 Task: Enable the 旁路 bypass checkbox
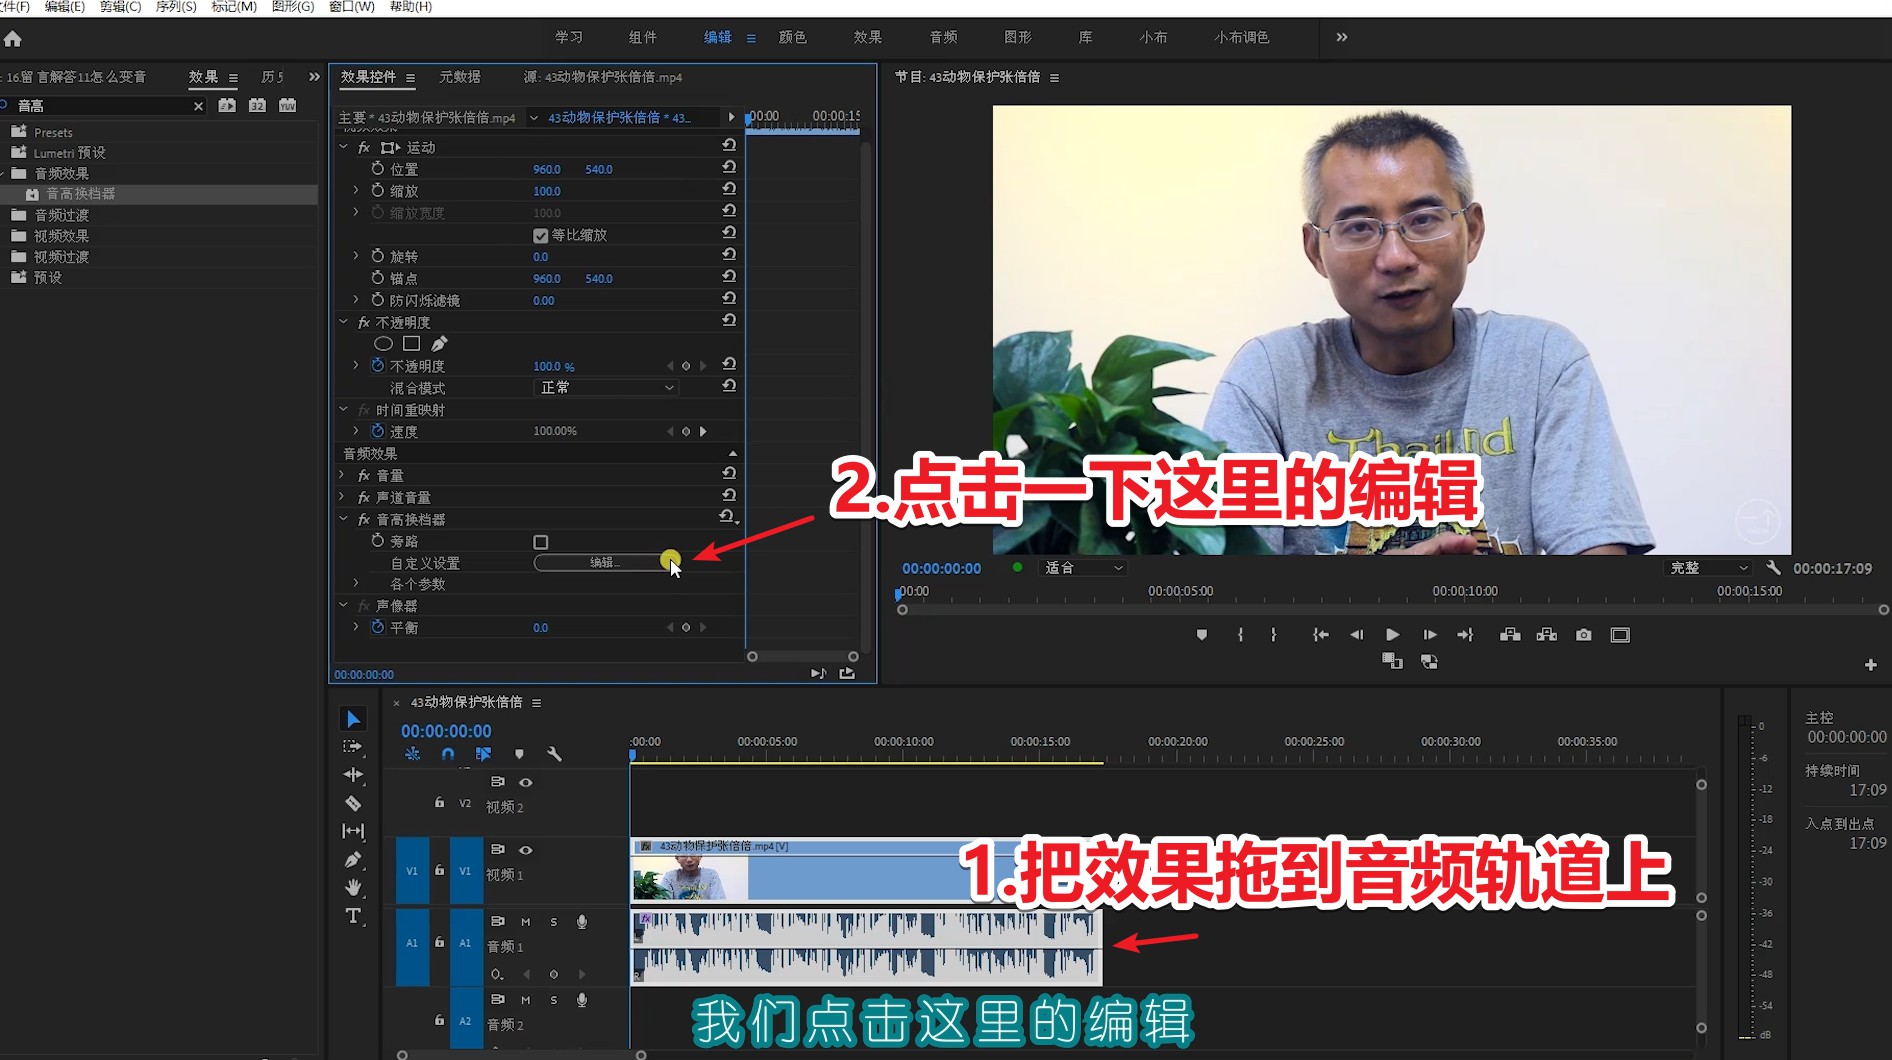tap(541, 542)
